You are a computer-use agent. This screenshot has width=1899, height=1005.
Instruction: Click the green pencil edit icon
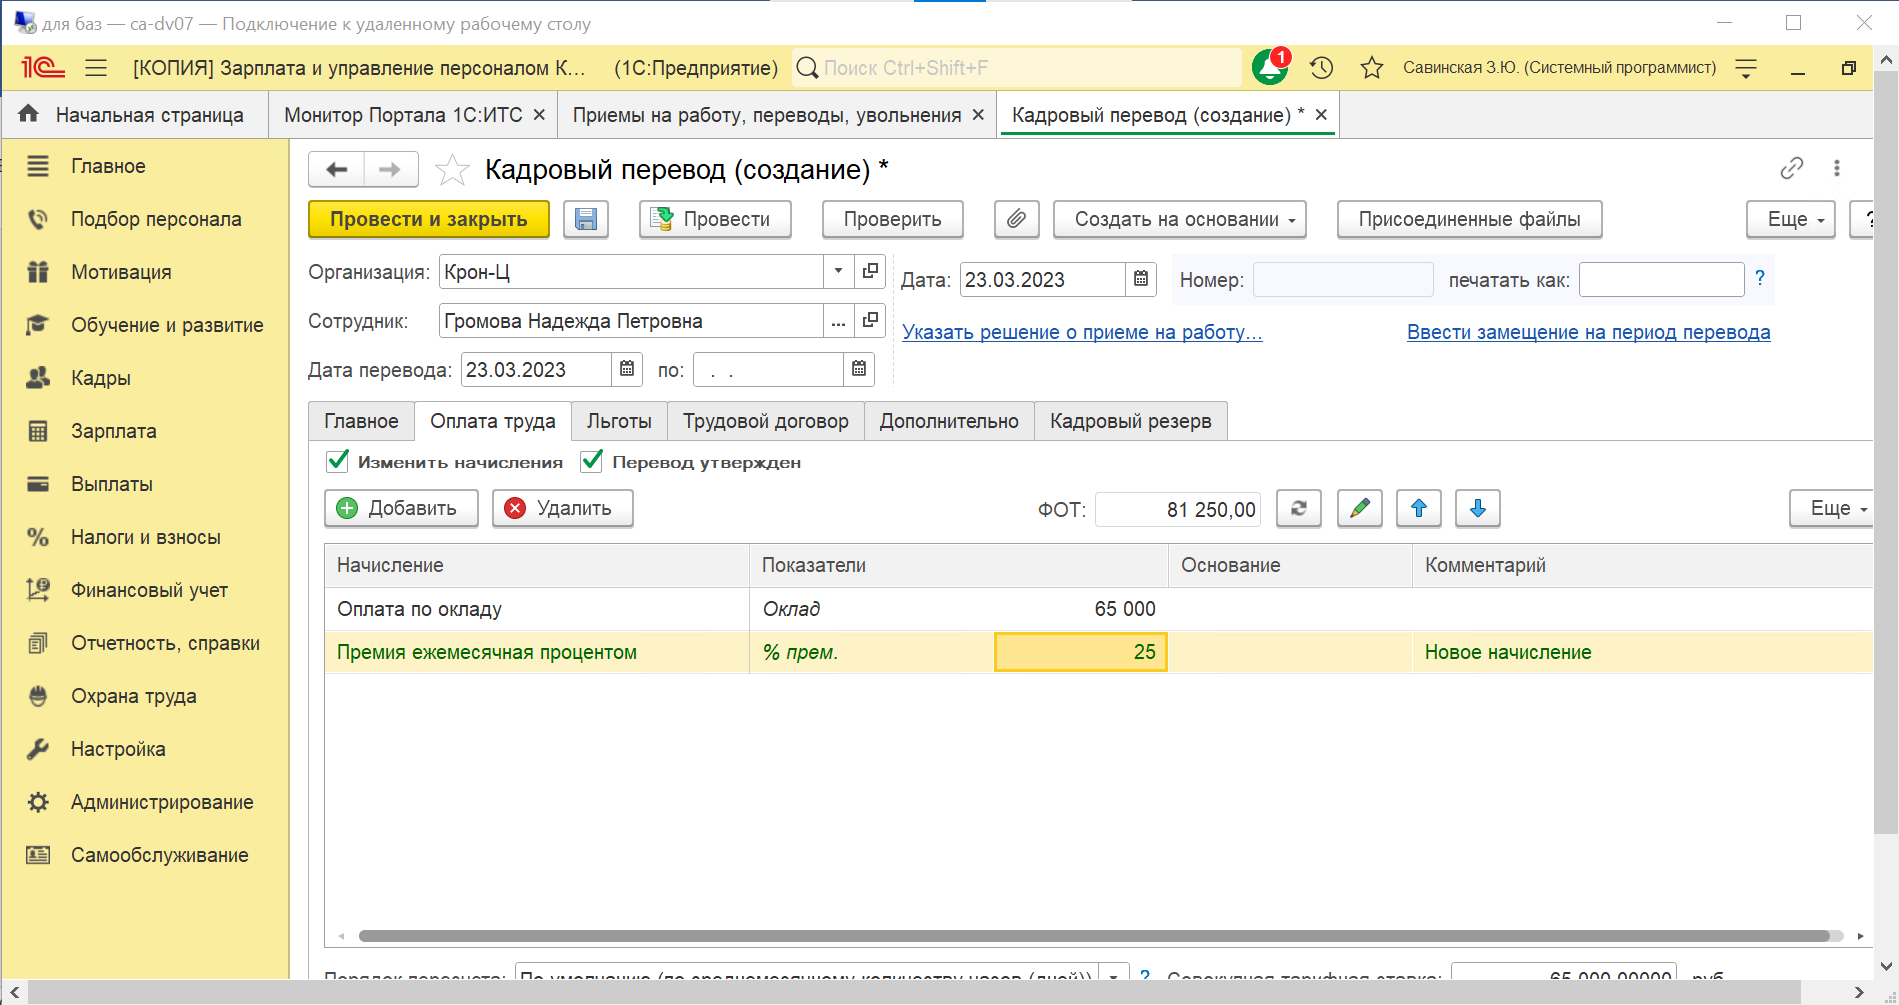(x=1359, y=508)
